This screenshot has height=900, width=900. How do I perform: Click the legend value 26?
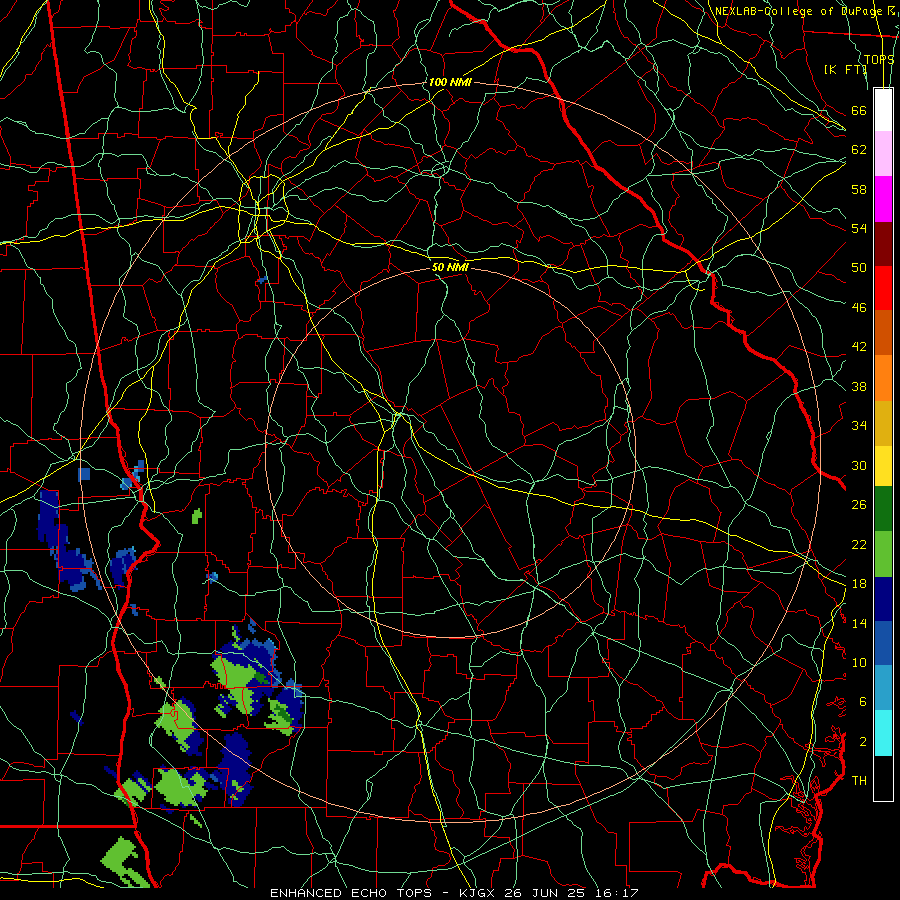(859, 505)
